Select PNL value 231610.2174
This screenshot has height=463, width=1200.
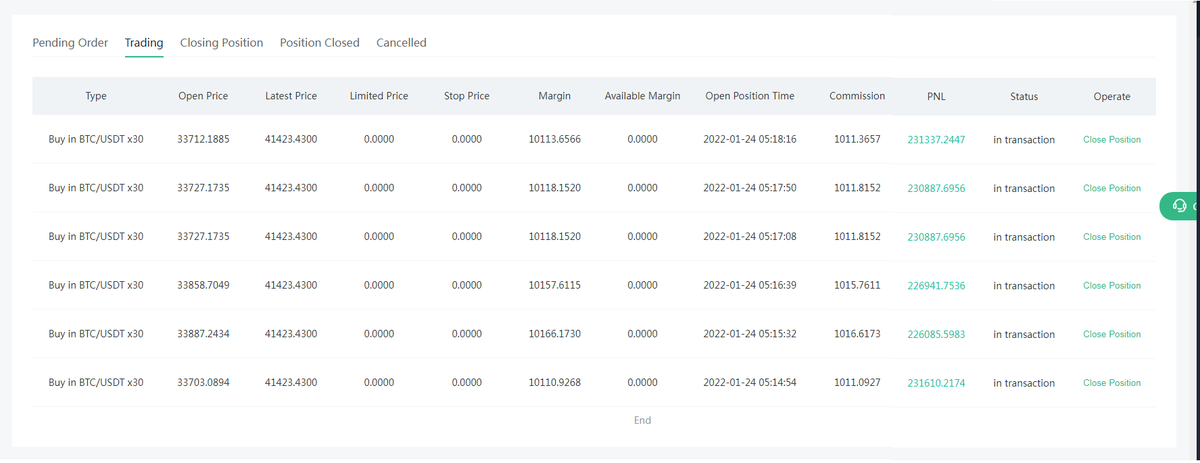pos(936,383)
